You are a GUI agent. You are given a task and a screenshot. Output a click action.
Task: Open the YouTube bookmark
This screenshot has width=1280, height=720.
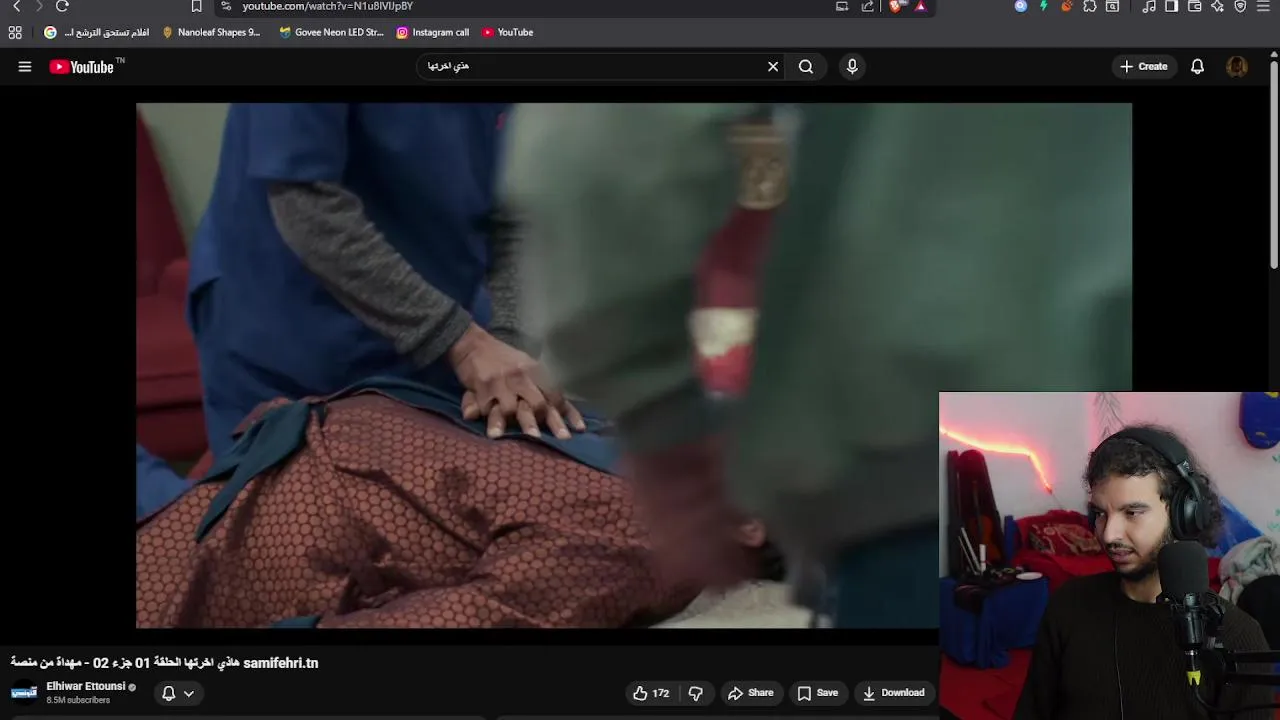[507, 32]
